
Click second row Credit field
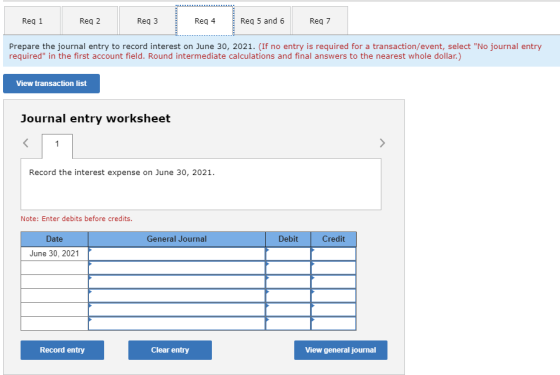(x=334, y=268)
